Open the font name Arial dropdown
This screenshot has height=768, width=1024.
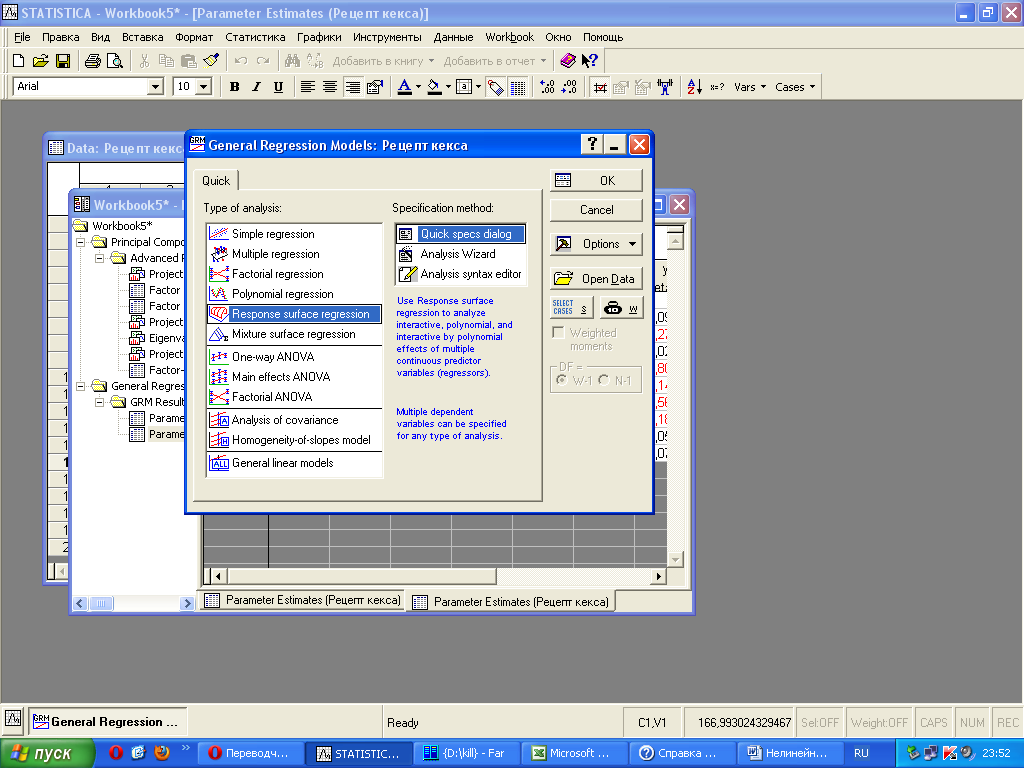click(x=155, y=87)
